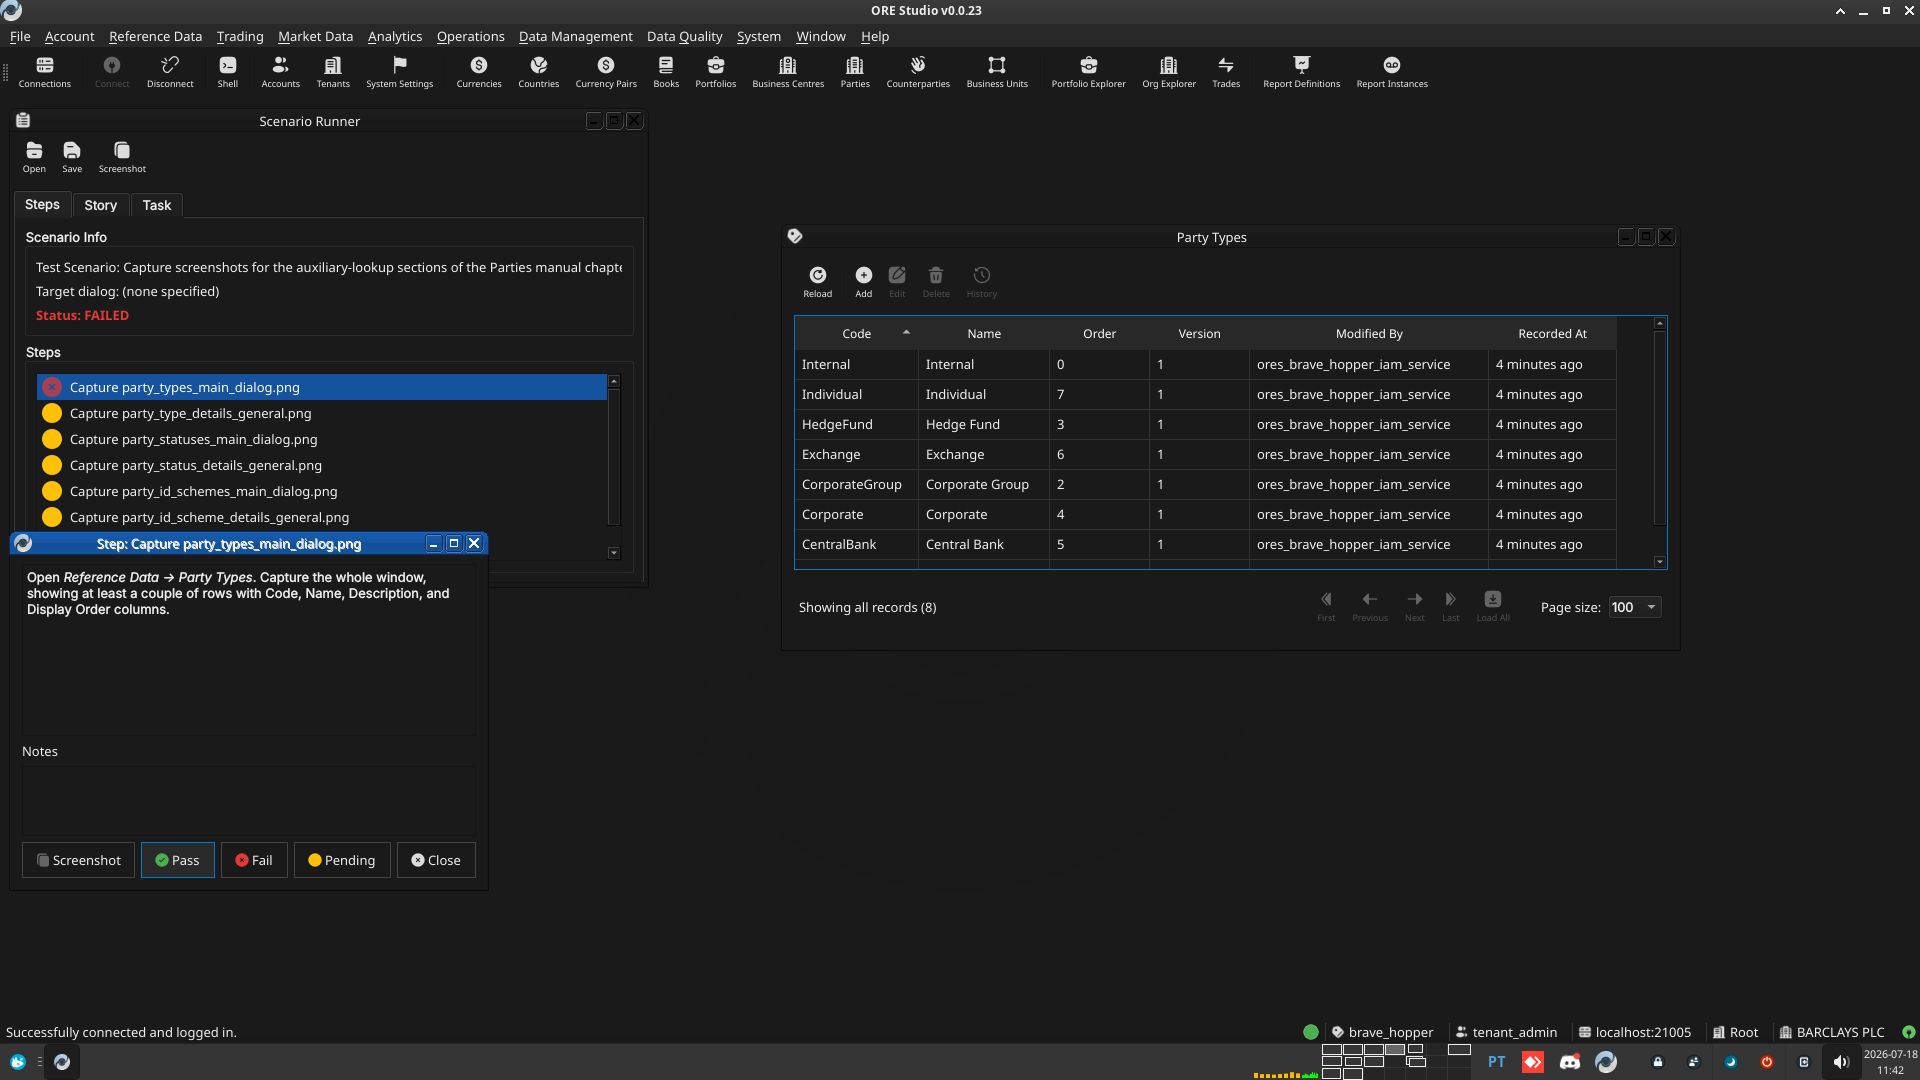Open the Page size dropdown

click(x=1635, y=607)
